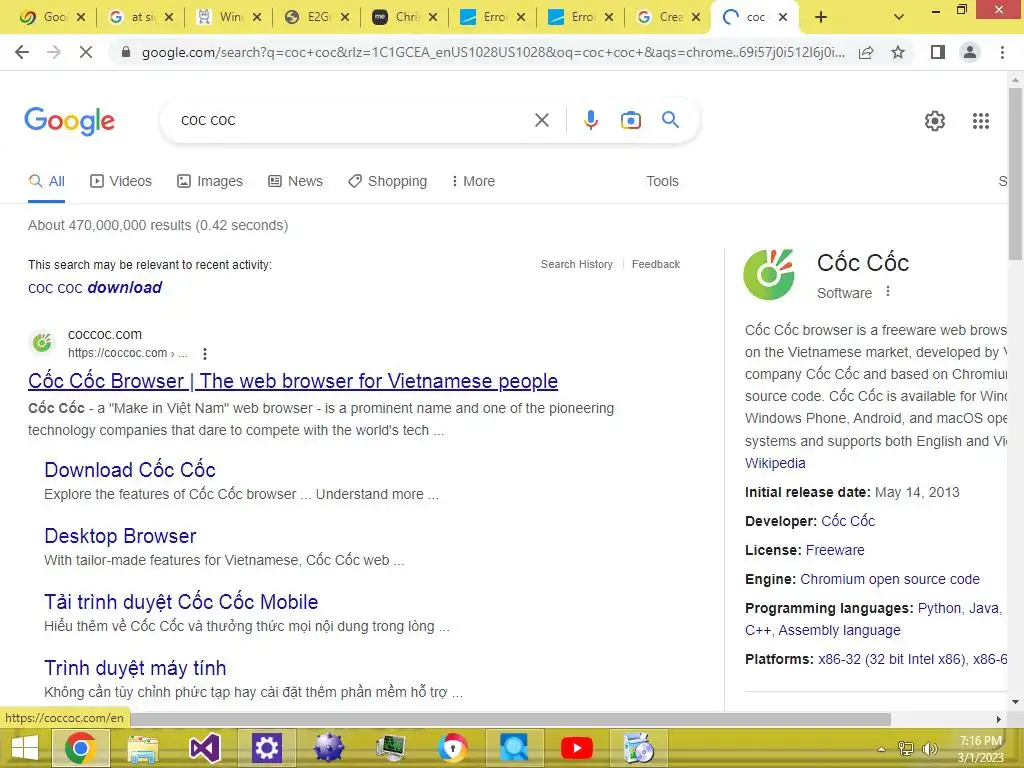Submit search with magnifier icon
The height and width of the screenshot is (768, 1024).
pos(671,120)
